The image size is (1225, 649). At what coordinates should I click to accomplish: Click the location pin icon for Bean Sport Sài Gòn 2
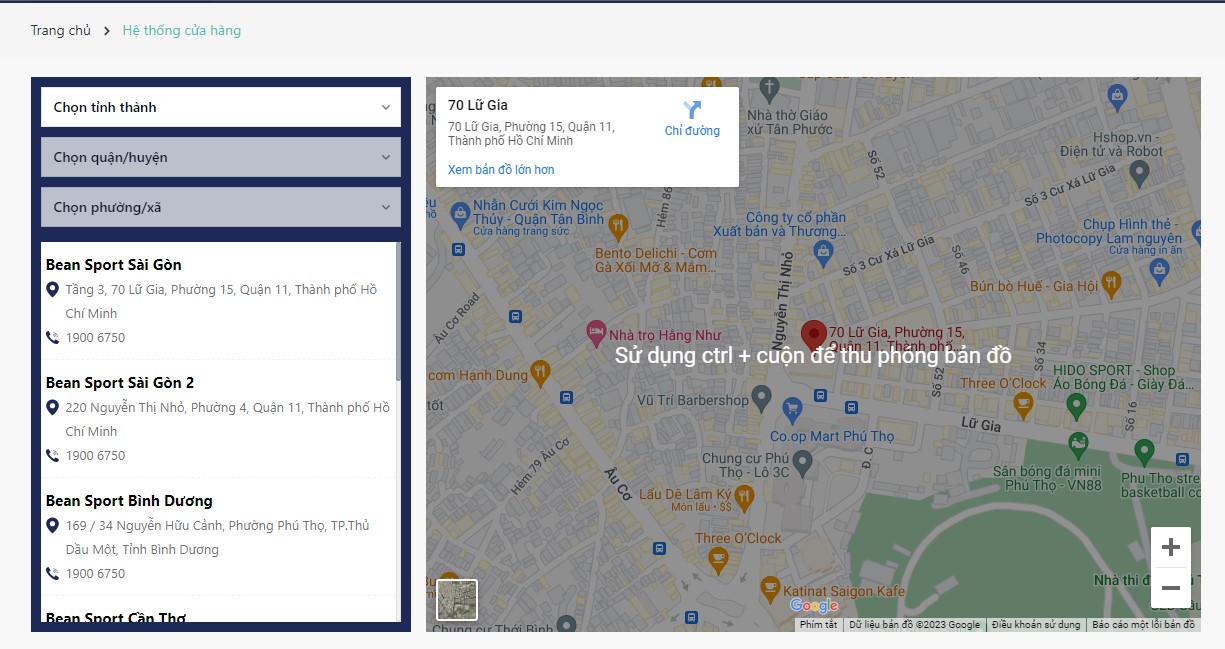53,408
